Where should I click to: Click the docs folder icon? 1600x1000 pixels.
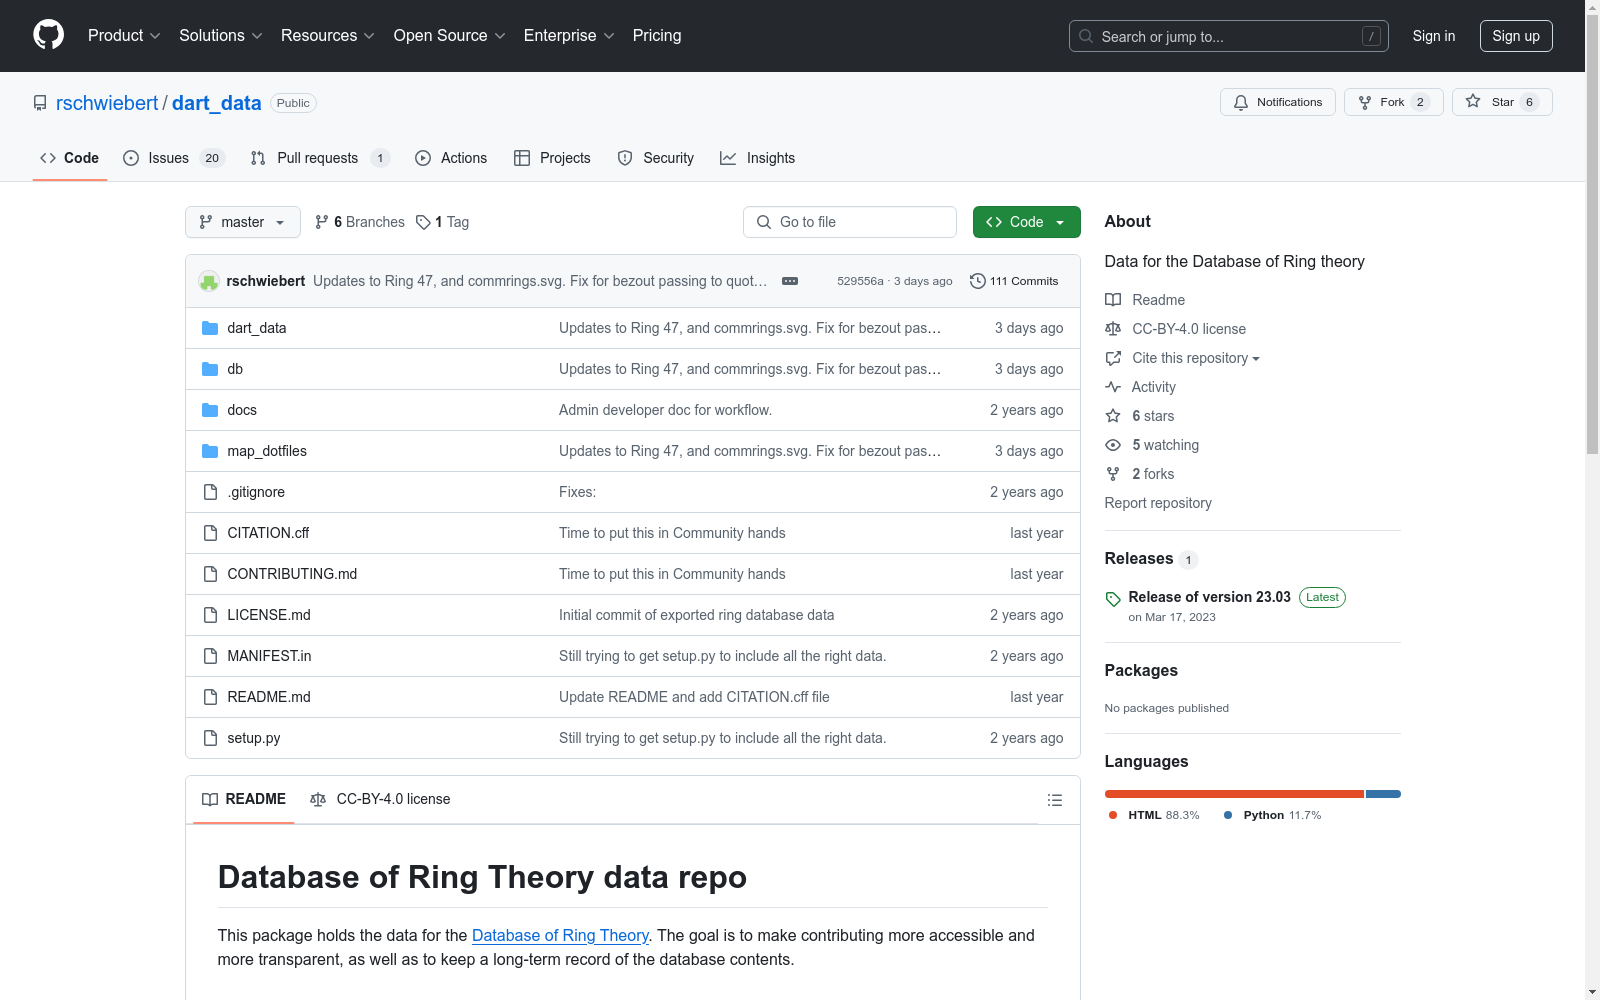[210, 410]
